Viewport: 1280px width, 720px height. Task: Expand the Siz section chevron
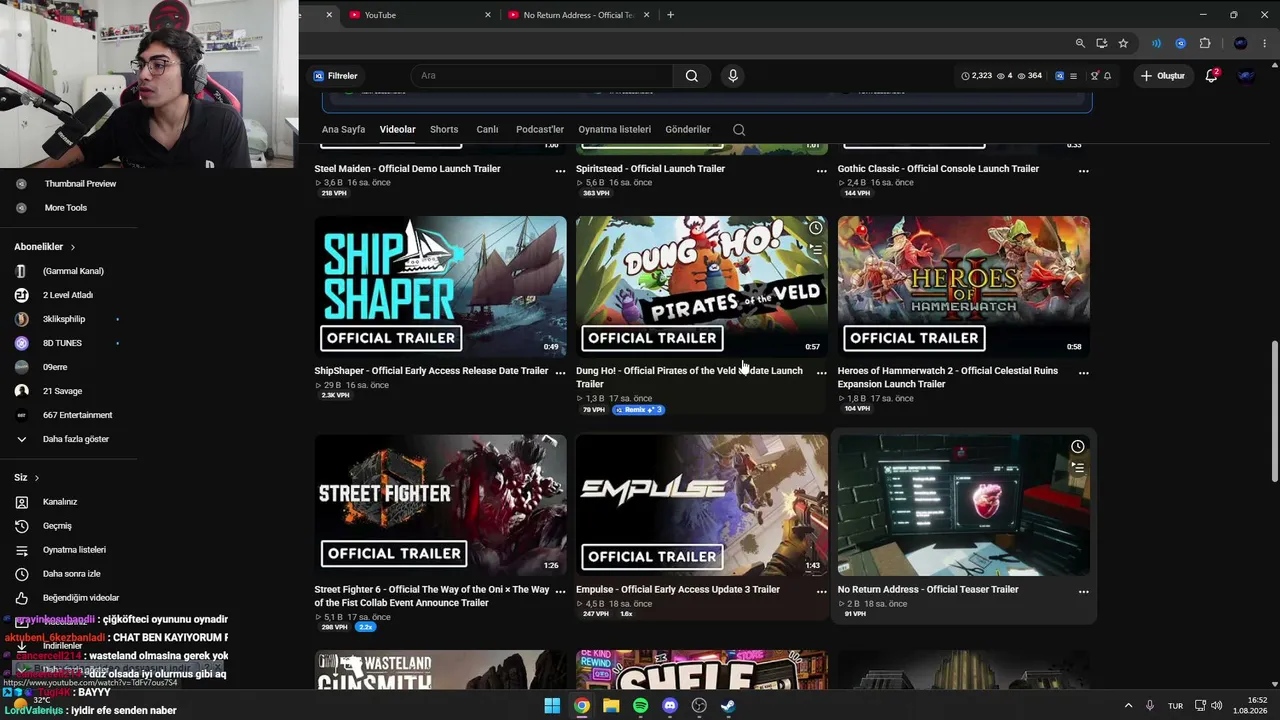tap(36, 478)
